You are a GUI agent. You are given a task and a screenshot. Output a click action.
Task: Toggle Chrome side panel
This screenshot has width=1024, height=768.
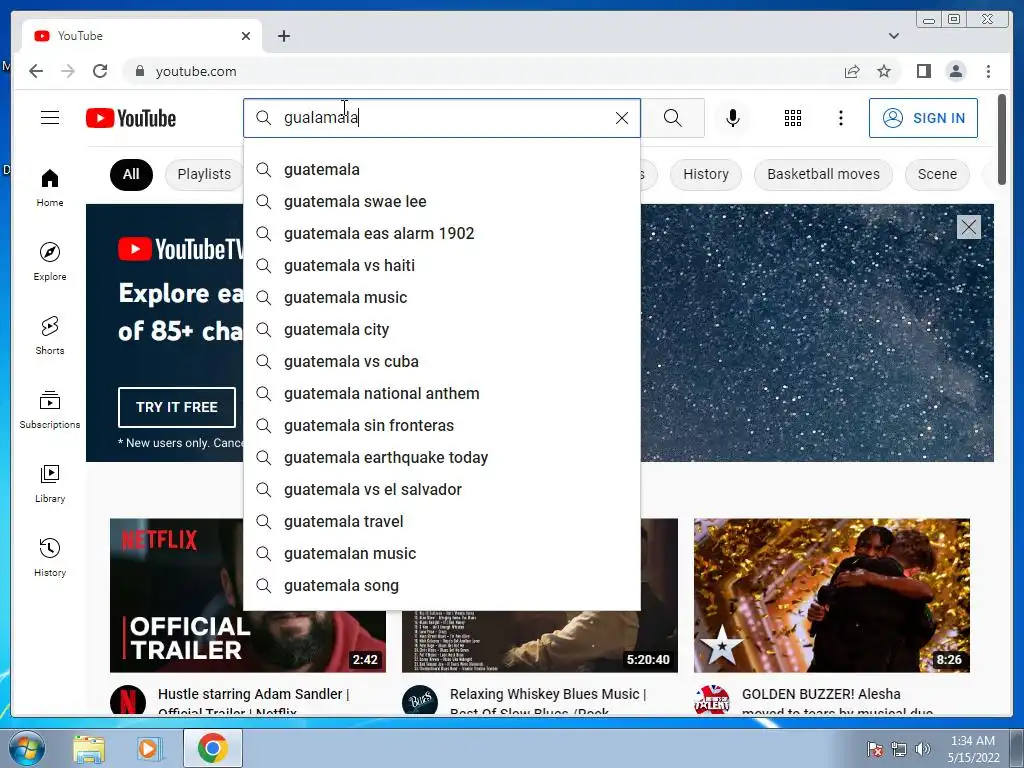(923, 71)
